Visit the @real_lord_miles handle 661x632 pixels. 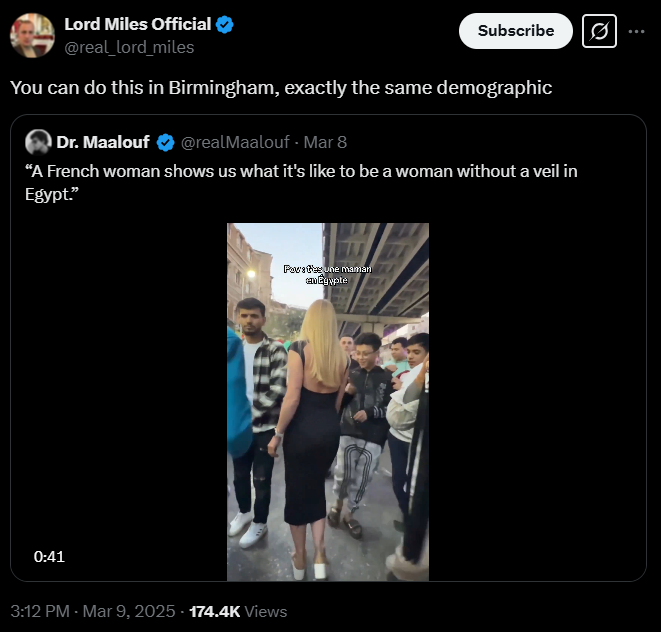(x=129, y=47)
